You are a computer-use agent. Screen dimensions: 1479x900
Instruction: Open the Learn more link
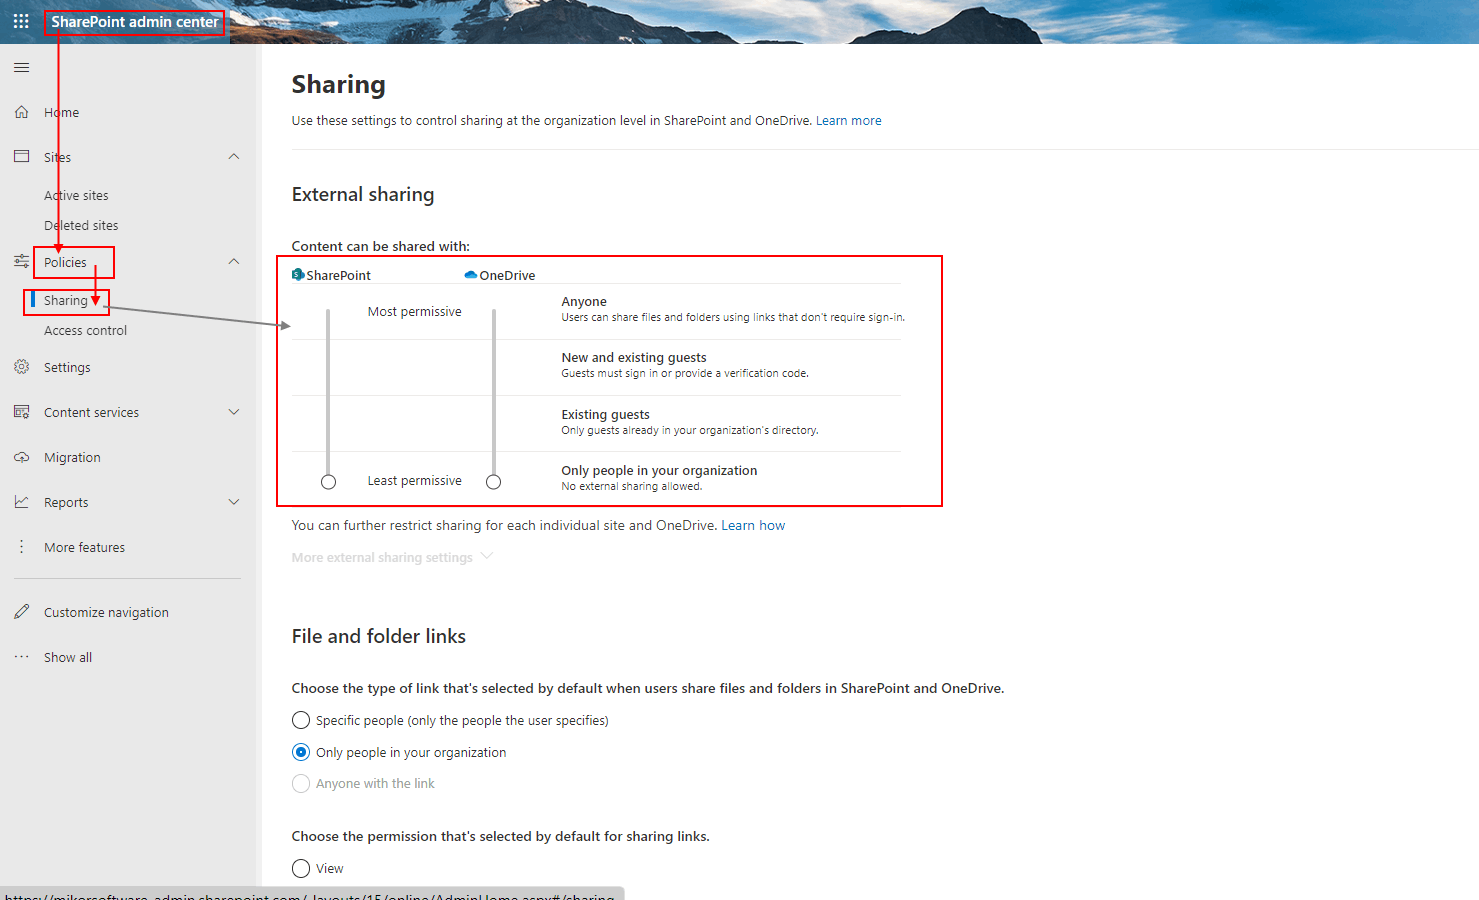[849, 121]
